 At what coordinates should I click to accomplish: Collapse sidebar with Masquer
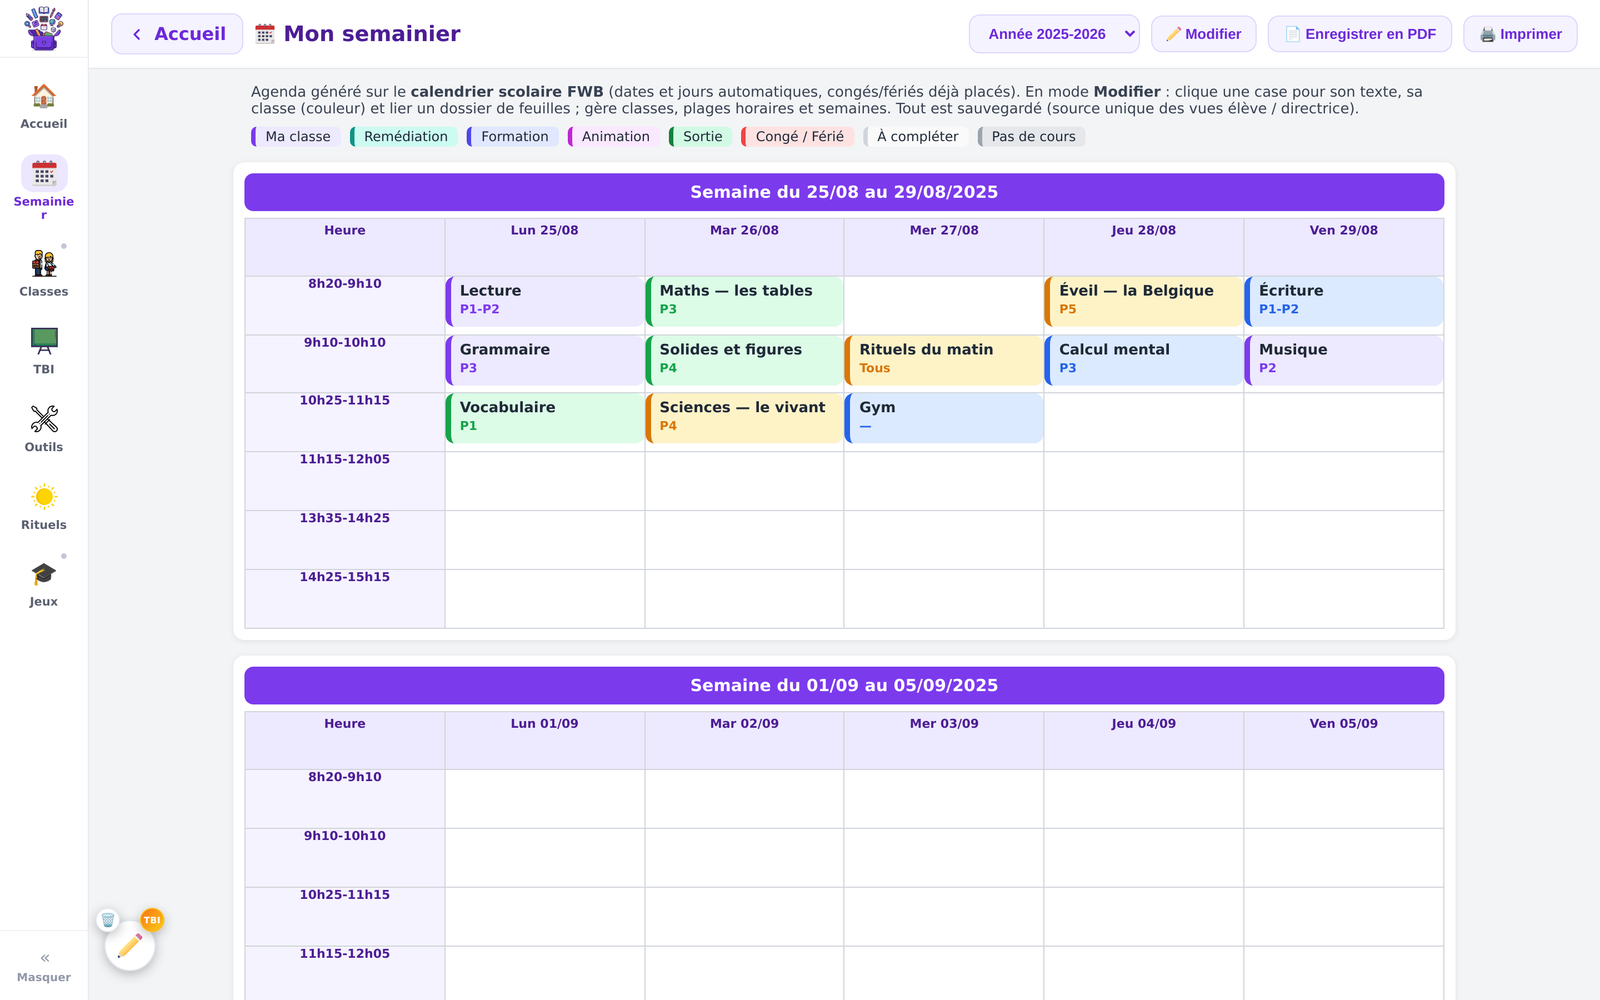click(x=44, y=966)
